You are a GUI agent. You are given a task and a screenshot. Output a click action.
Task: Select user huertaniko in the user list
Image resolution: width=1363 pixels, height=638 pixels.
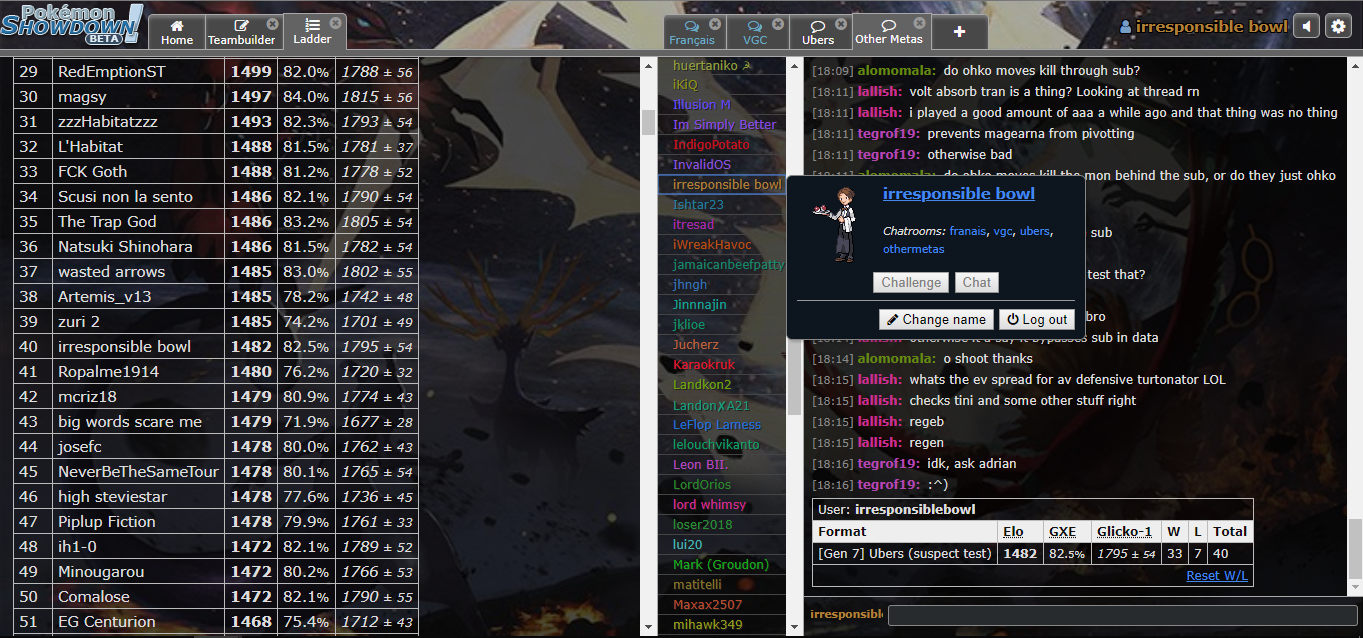pos(722,65)
